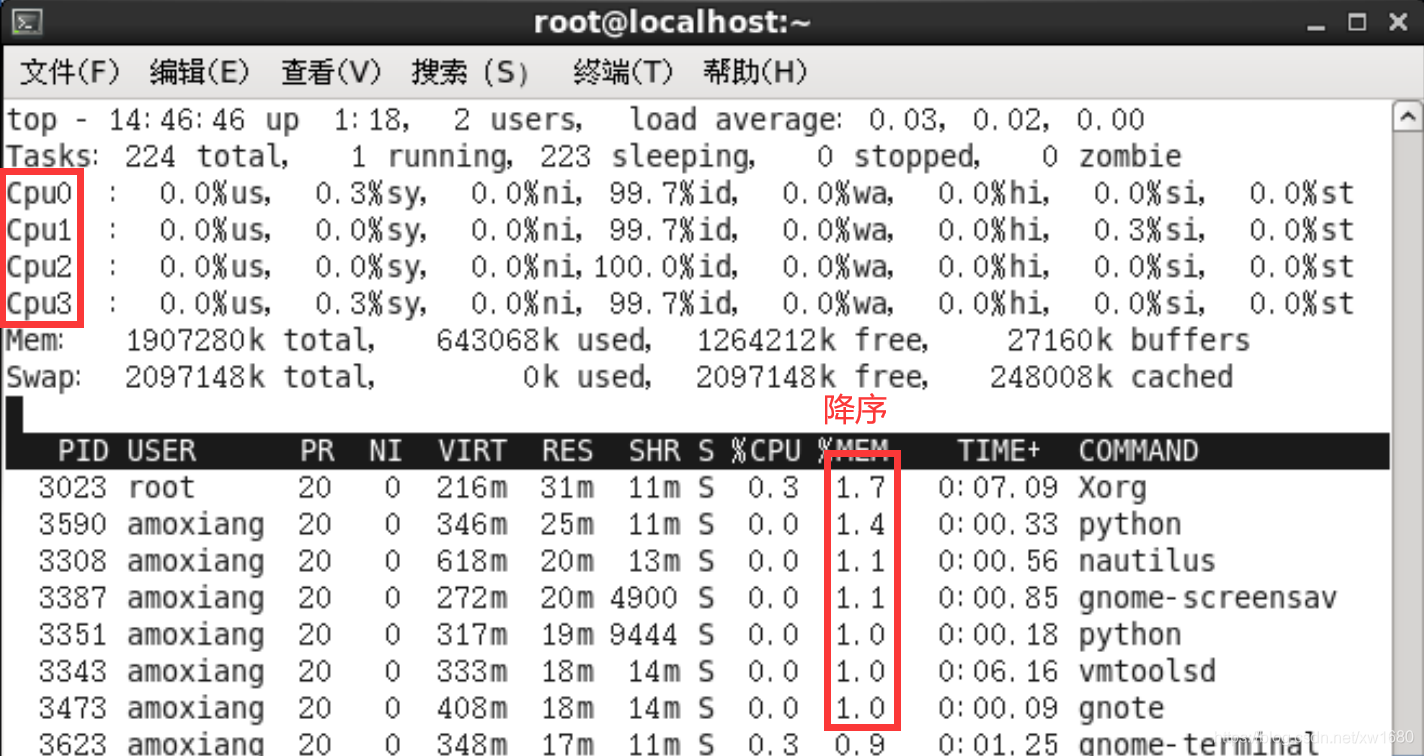Click the Cpu3 label

pos(40,304)
